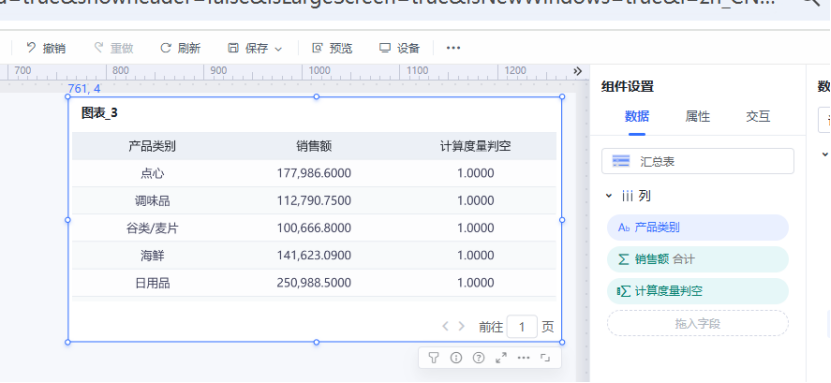The width and height of the screenshot is (831, 383).
Task: Click the 日用品 table cell
Action: [x=152, y=283]
